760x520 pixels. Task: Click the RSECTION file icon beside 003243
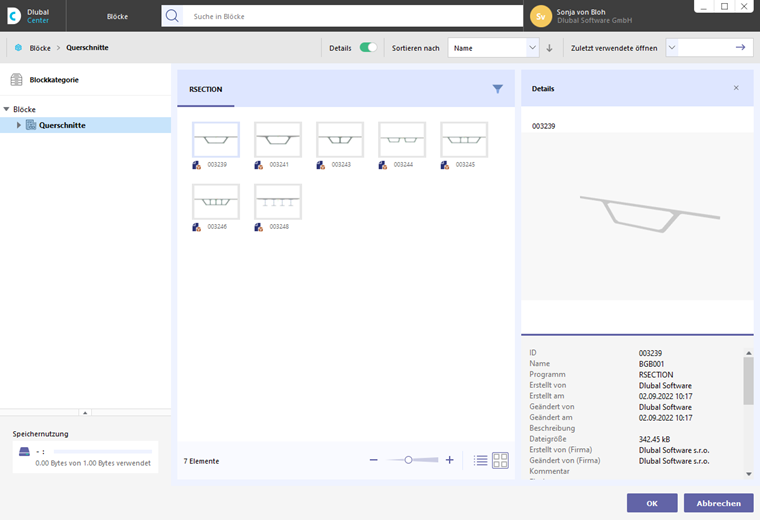tap(321, 165)
